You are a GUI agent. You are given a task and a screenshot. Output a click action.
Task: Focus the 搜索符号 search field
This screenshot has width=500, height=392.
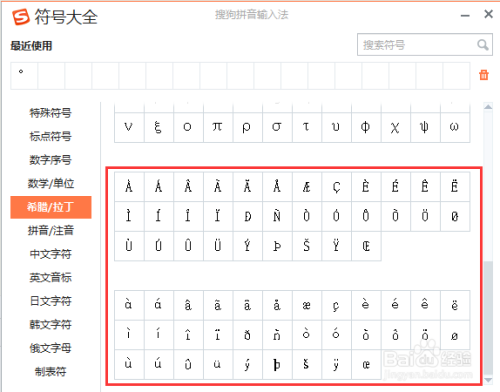[x=425, y=44]
